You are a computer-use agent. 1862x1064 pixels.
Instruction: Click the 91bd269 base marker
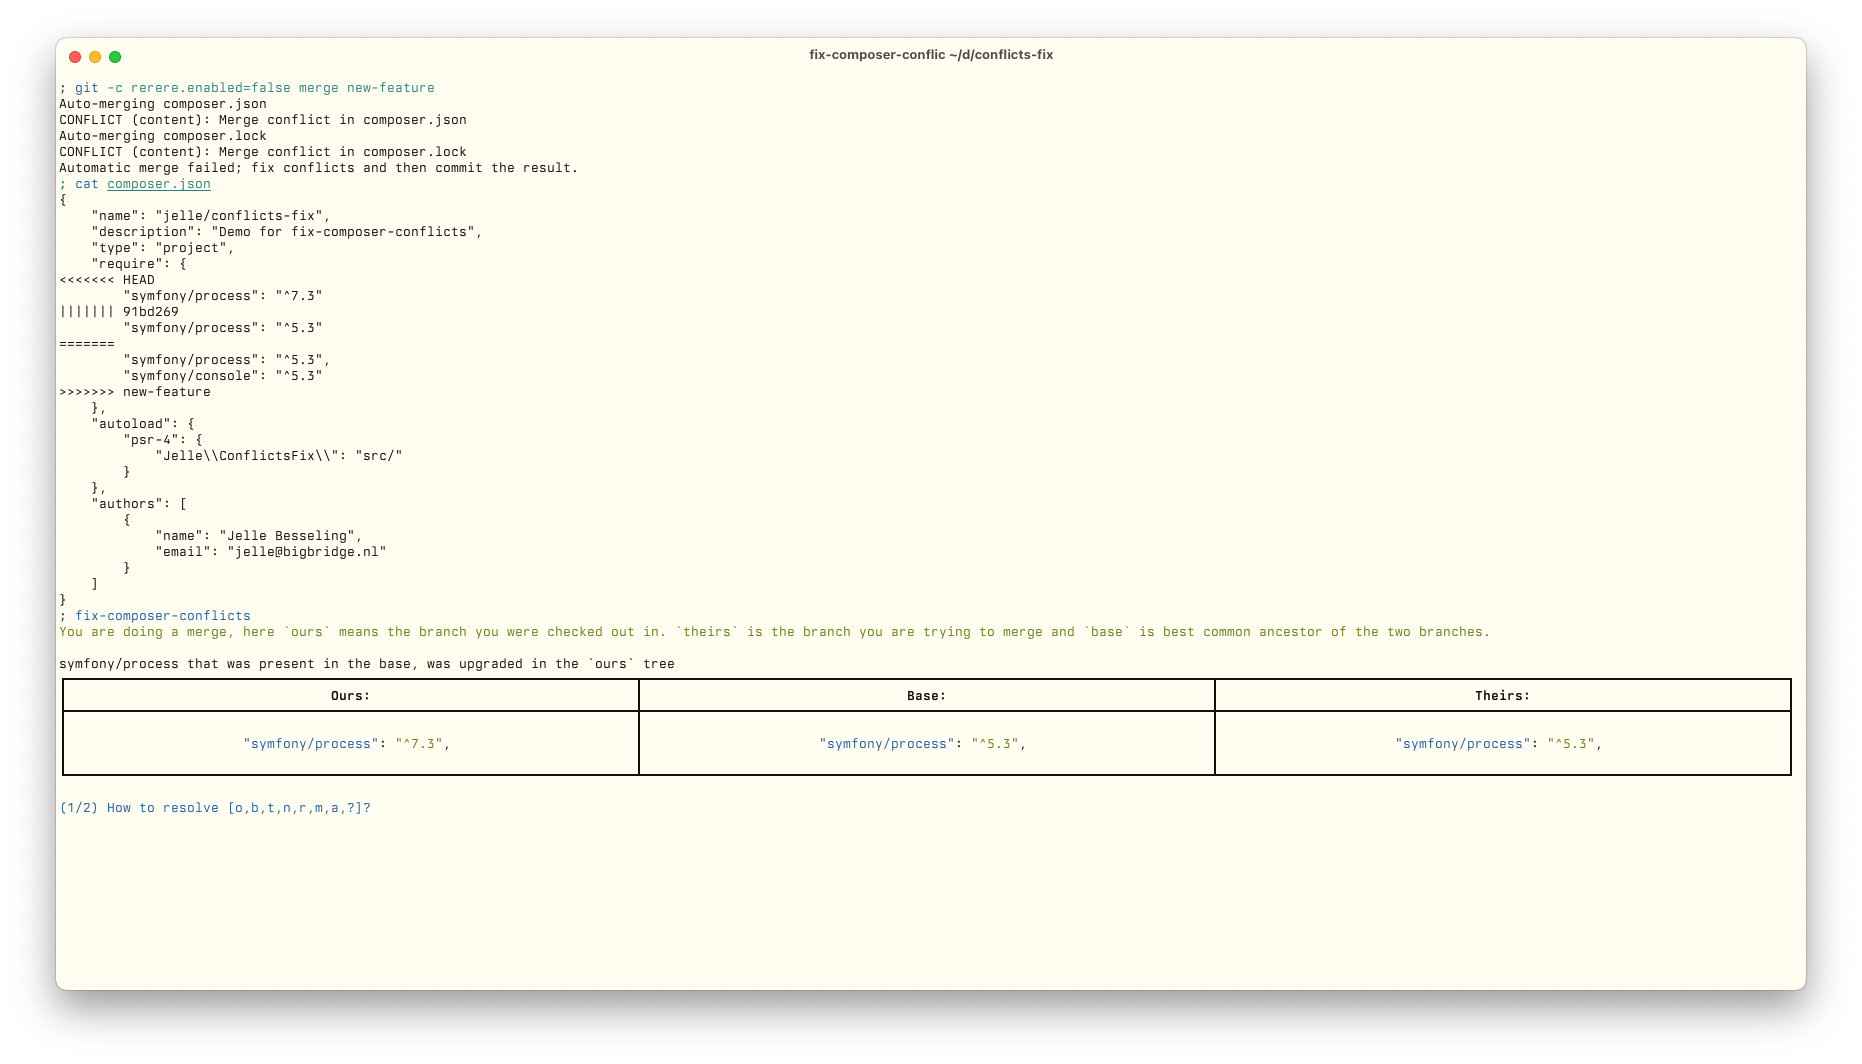120,311
